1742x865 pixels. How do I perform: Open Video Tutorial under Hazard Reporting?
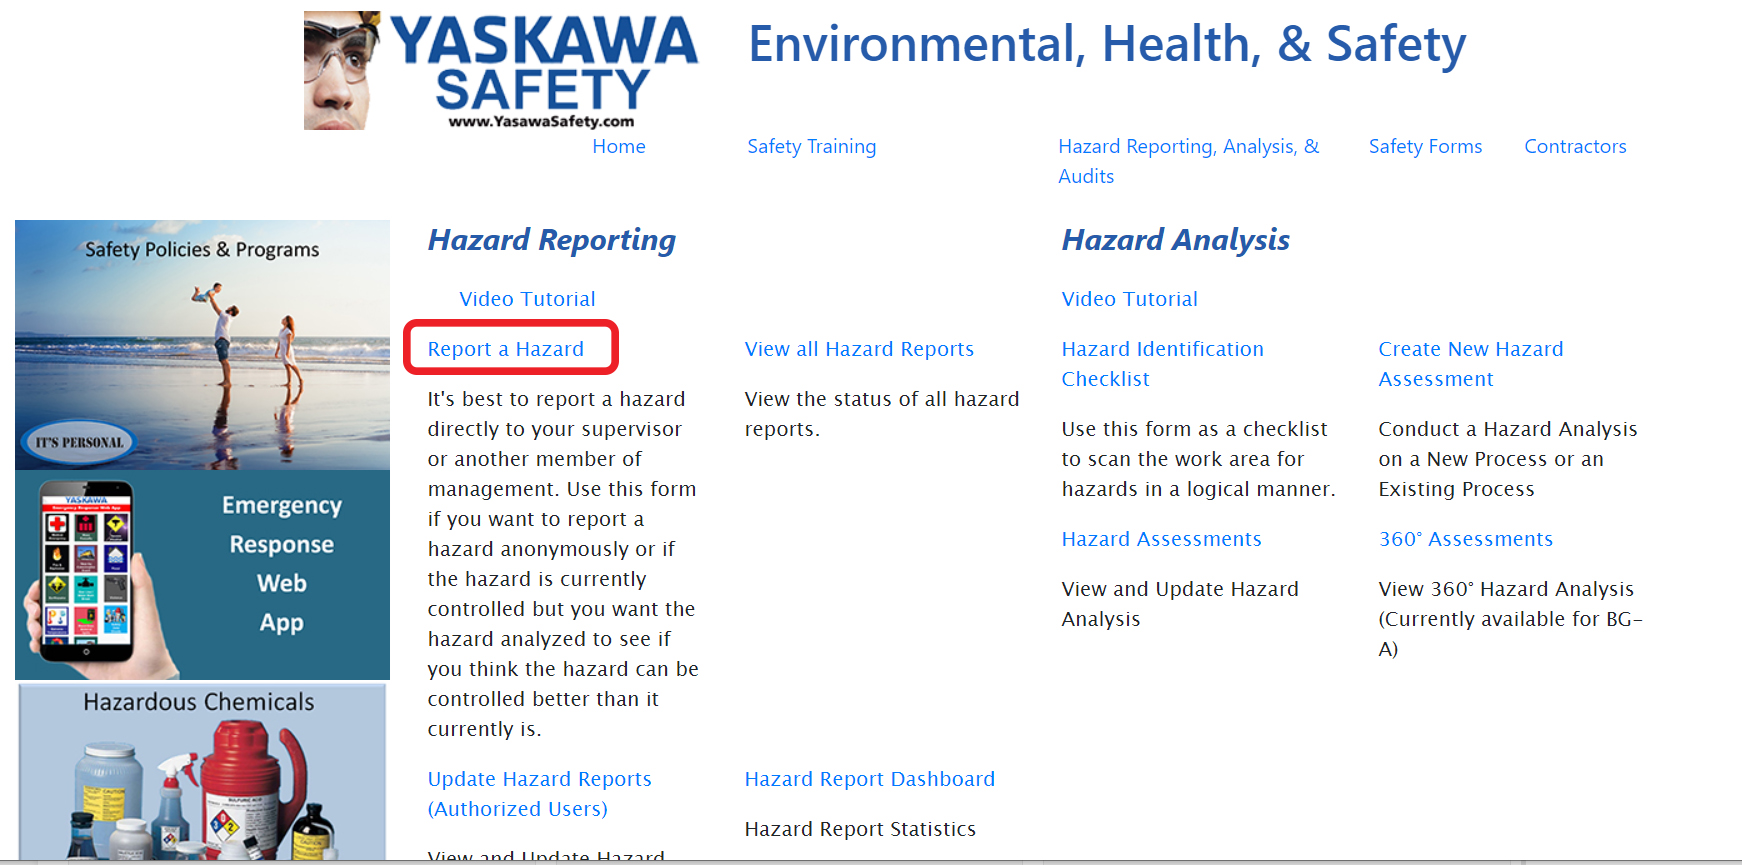(527, 299)
